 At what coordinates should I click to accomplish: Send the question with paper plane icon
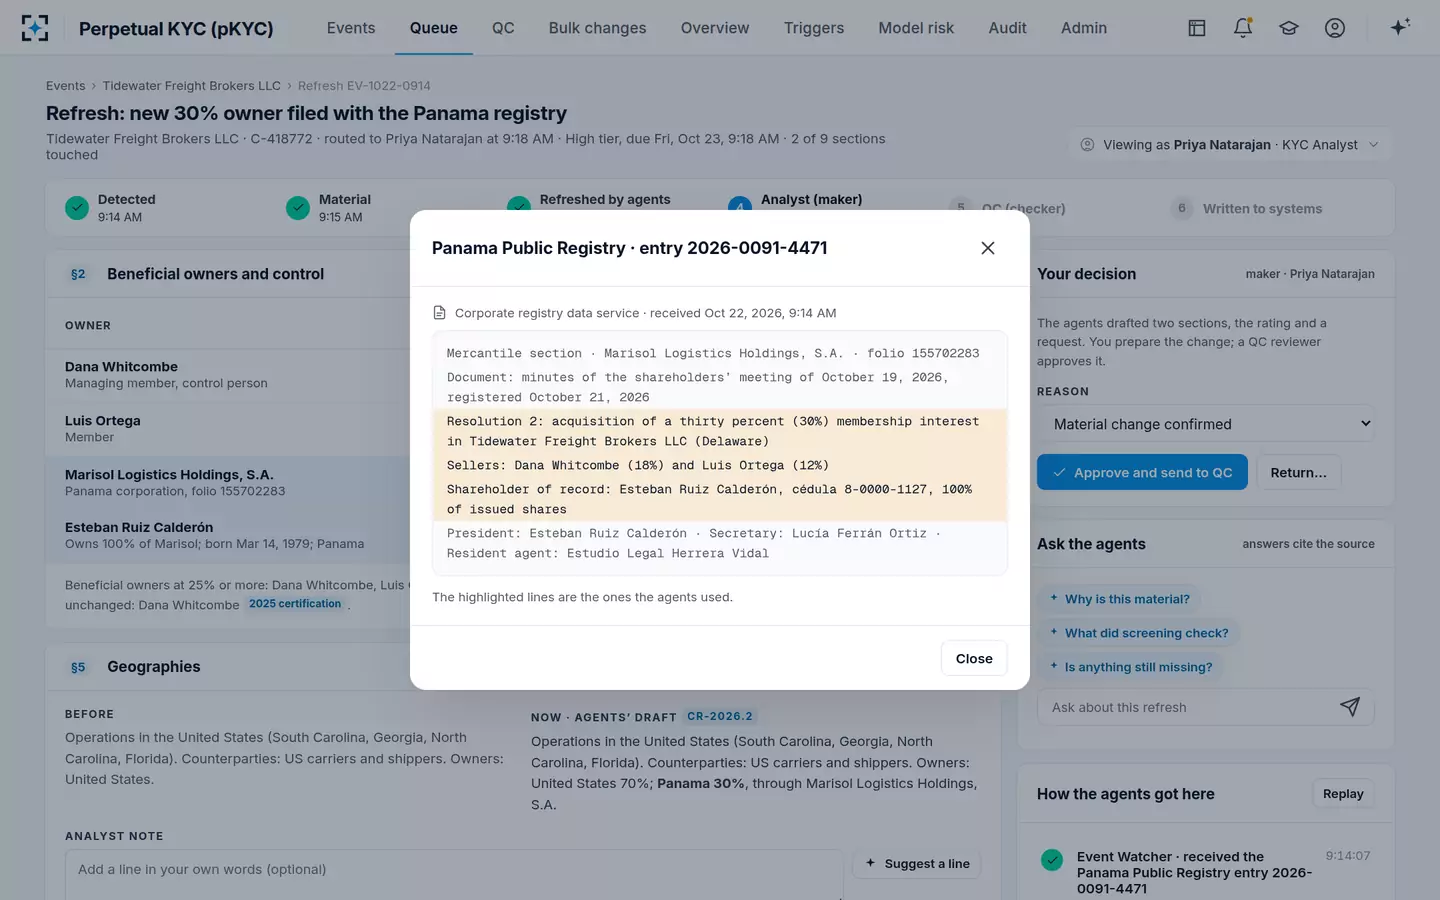[x=1350, y=707]
